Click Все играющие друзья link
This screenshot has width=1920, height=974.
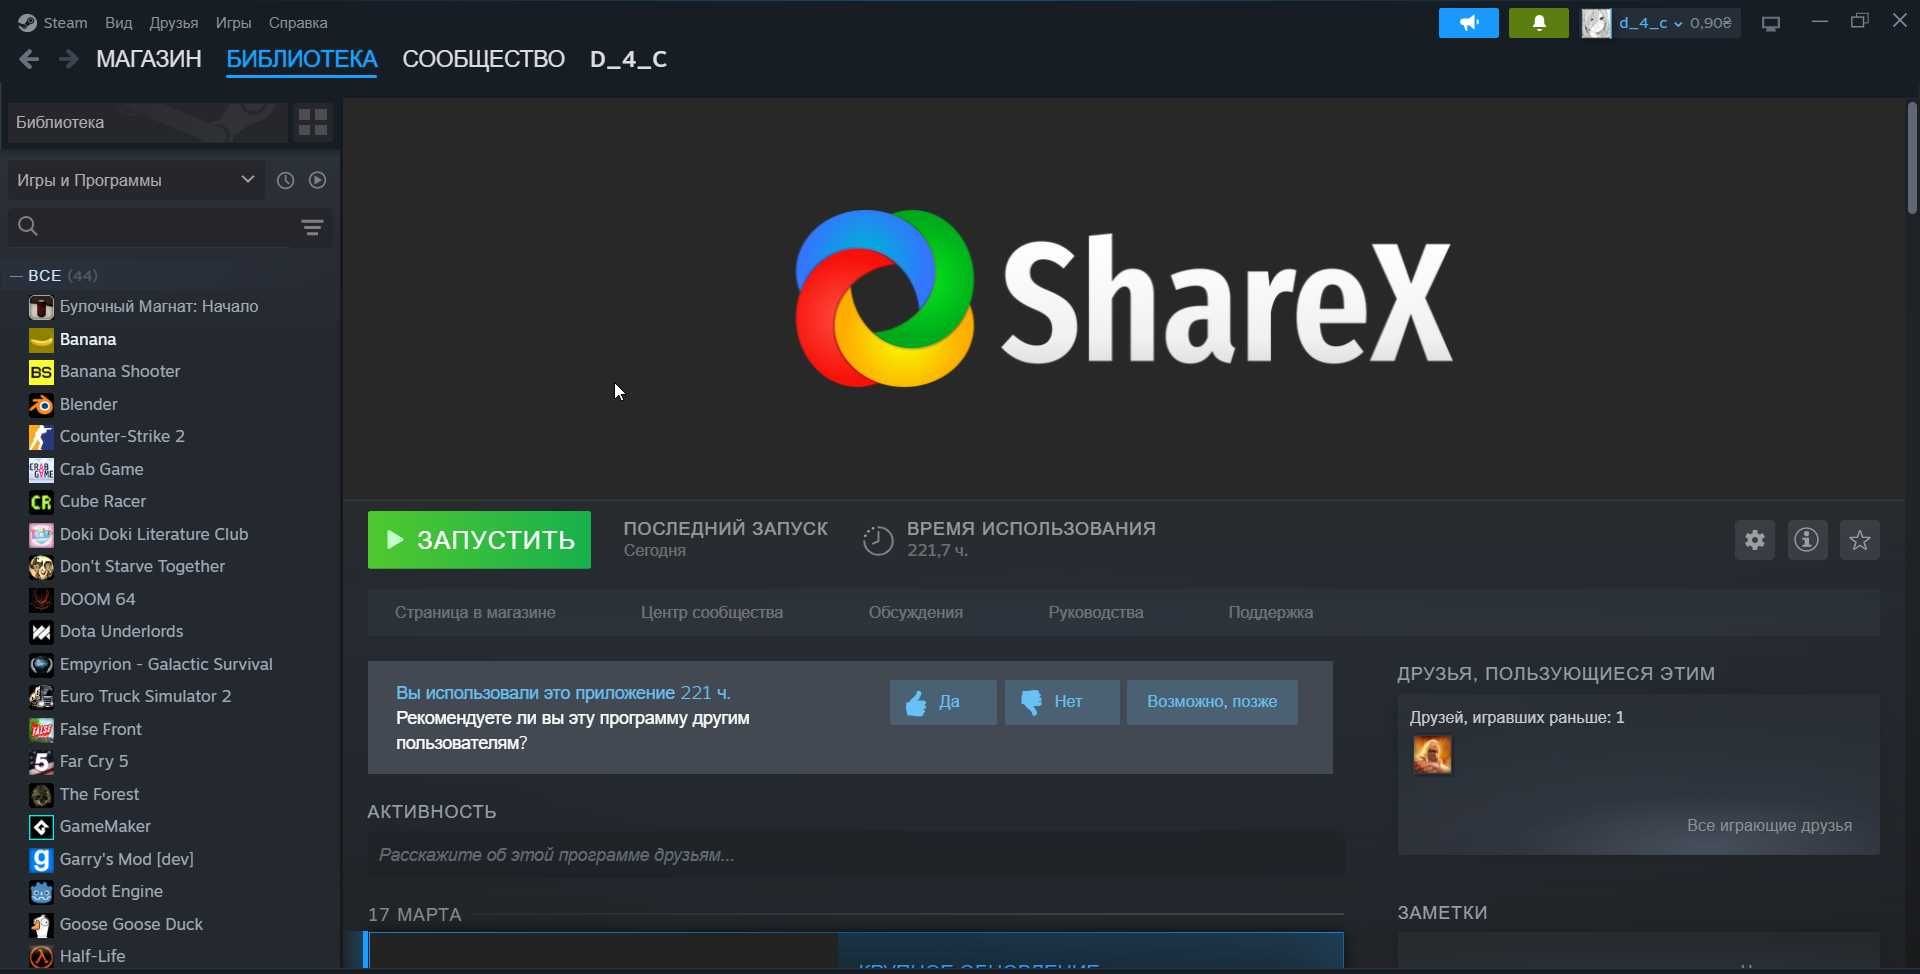tap(1769, 826)
